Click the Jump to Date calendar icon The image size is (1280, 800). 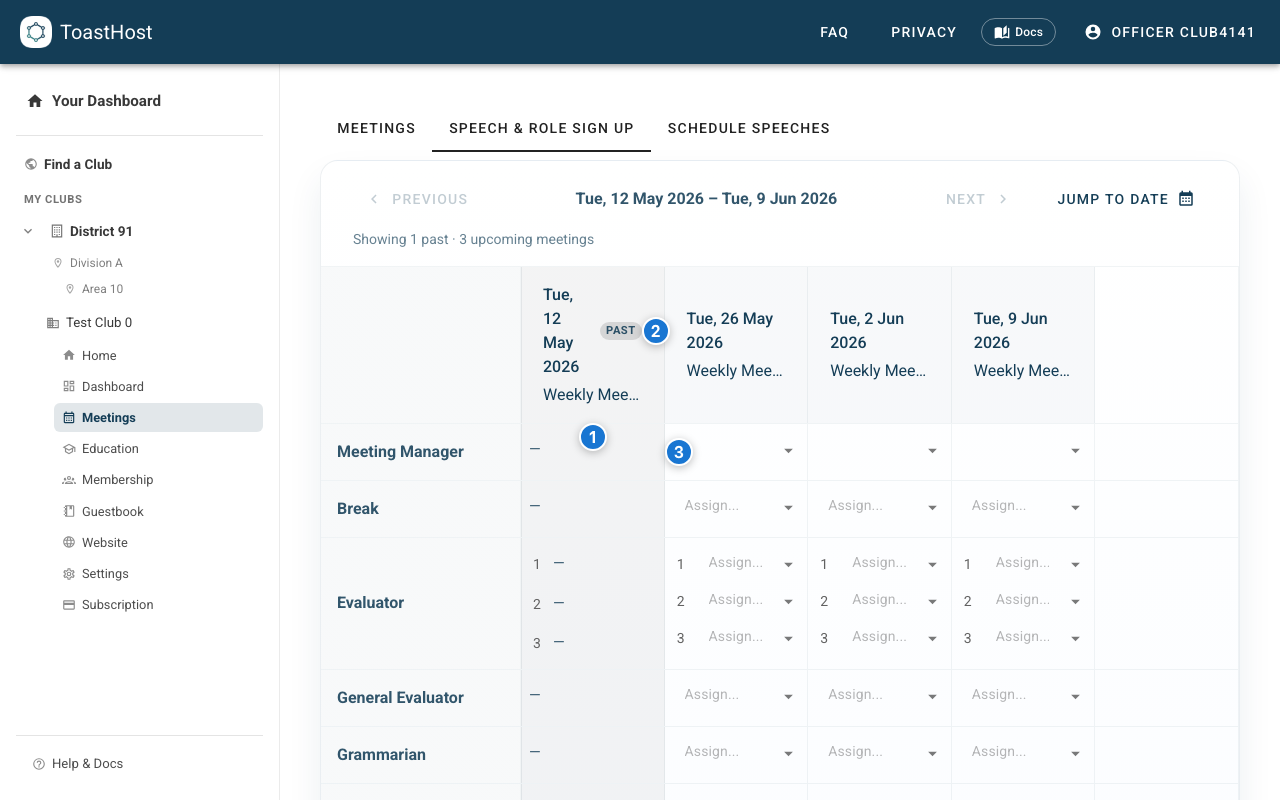pos(1186,199)
